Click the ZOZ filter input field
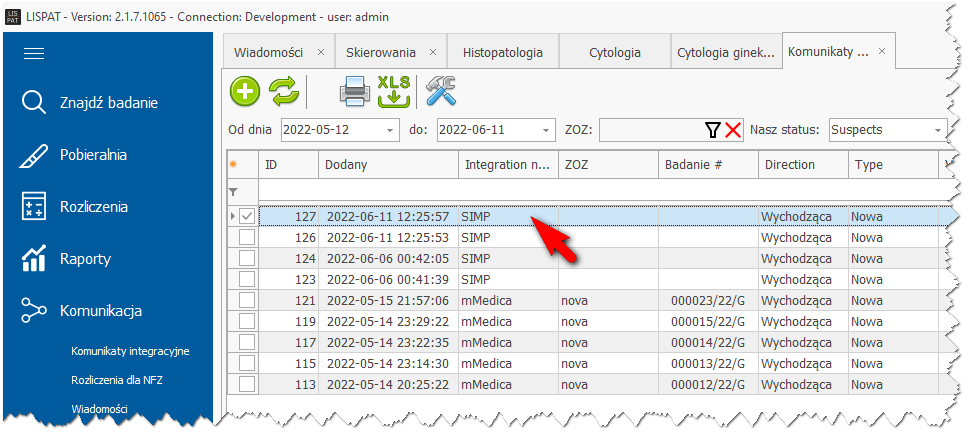The width and height of the screenshot is (970, 436). pos(650,130)
